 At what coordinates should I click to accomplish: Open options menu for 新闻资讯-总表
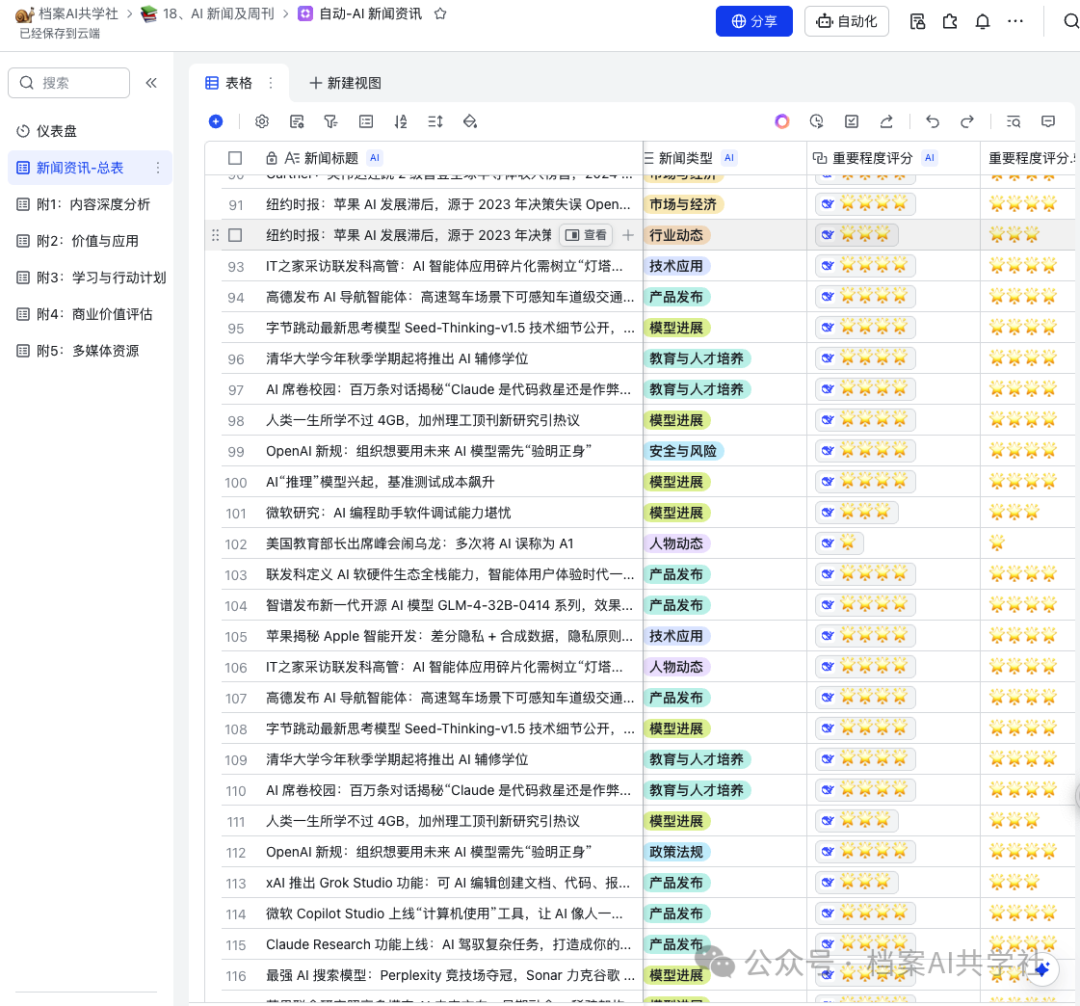click(x=158, y=168)
